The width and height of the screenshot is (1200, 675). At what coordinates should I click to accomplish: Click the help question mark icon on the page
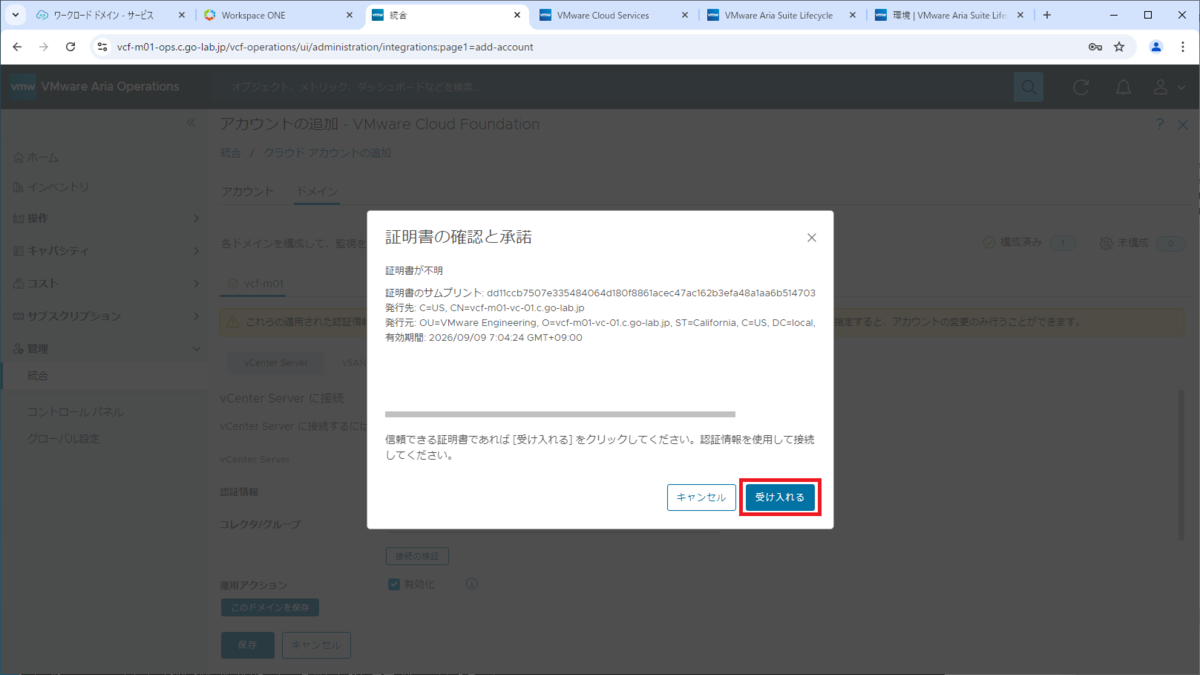[x=1160, y=124]
